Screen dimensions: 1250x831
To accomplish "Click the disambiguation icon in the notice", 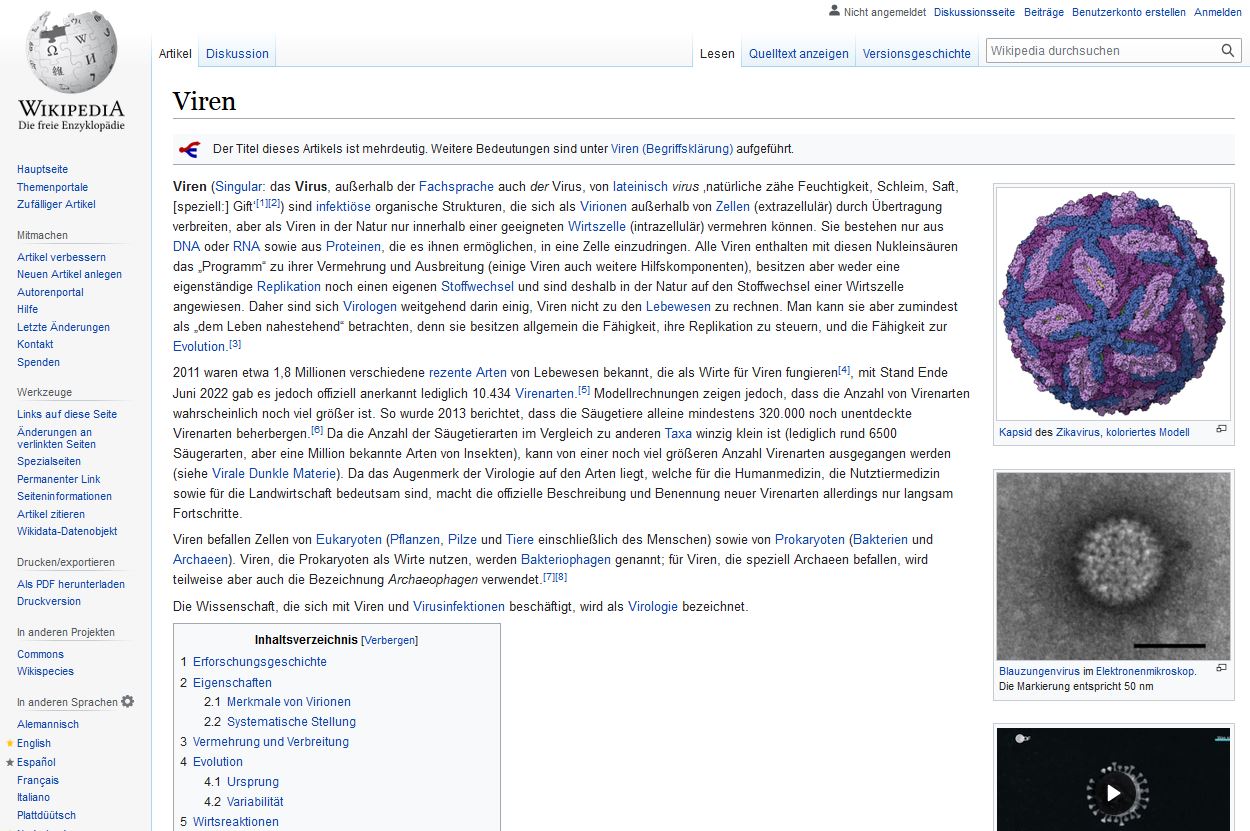I will tap(189, 149).
